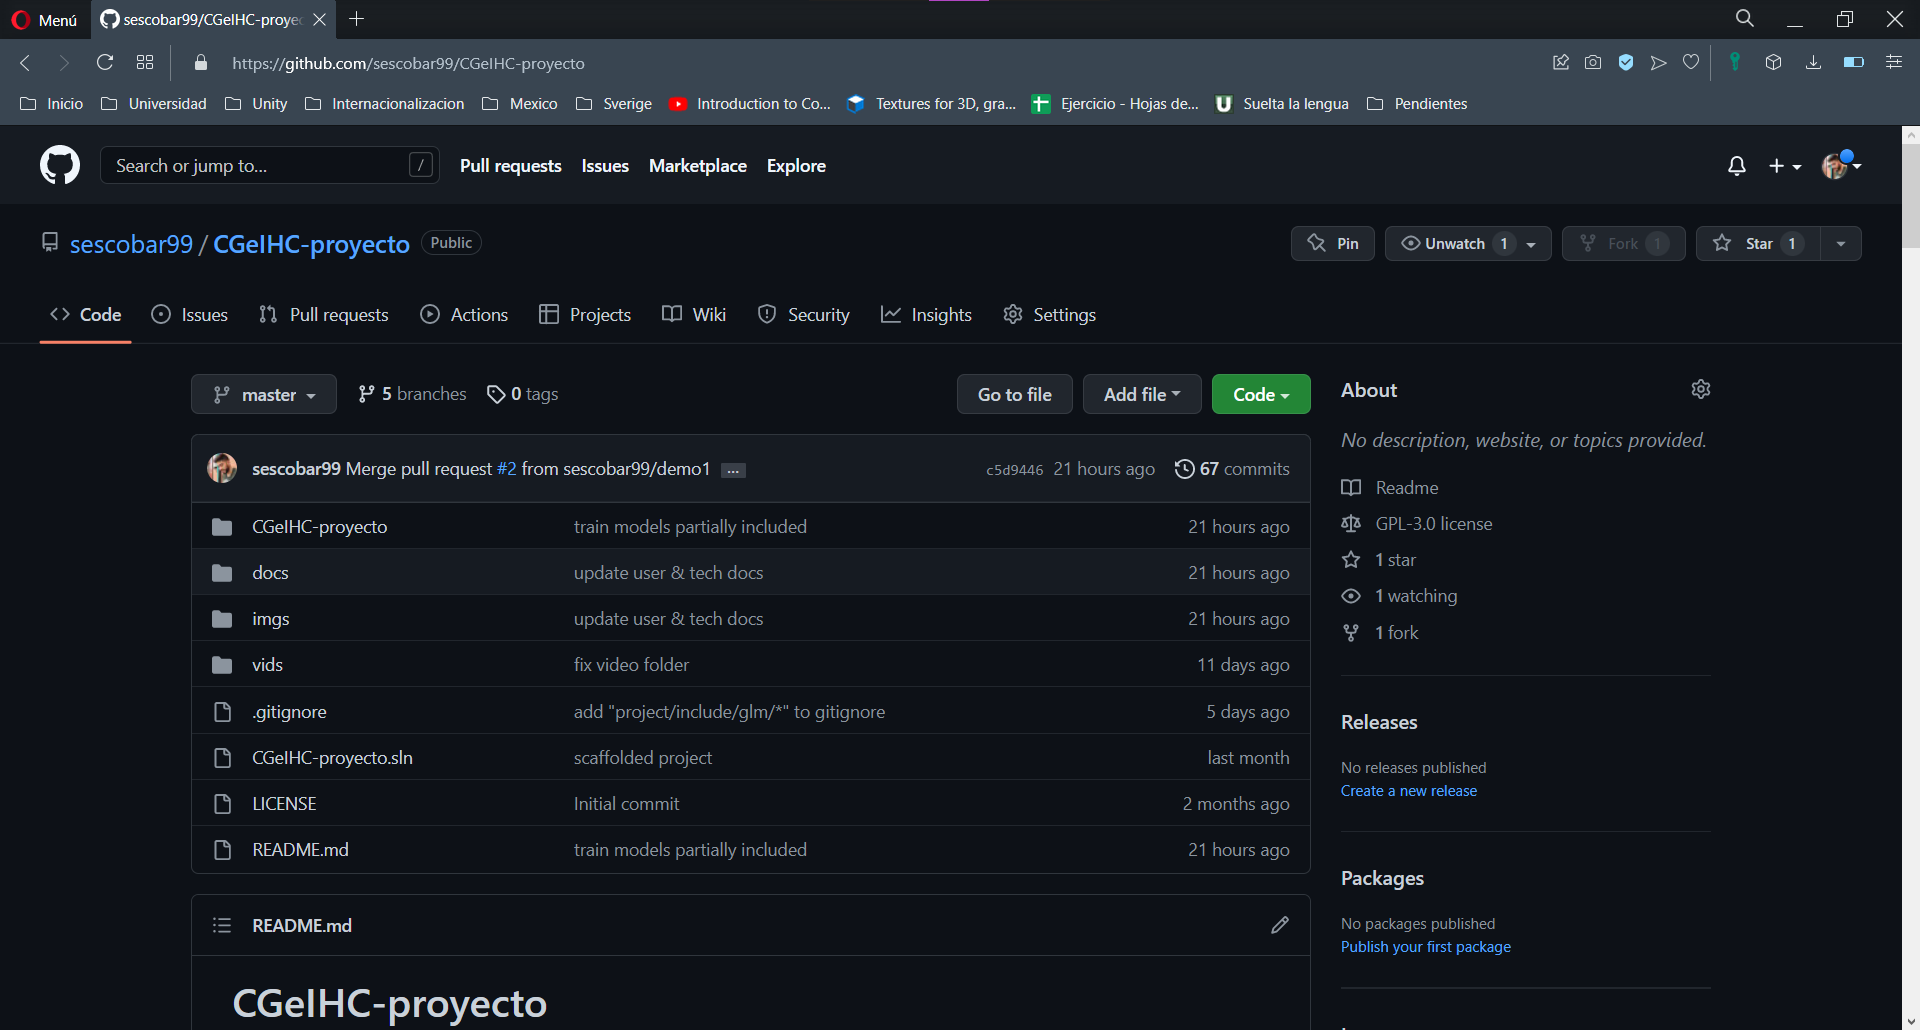Star the repository
1920x1030 pixels.
(1758, 243)
